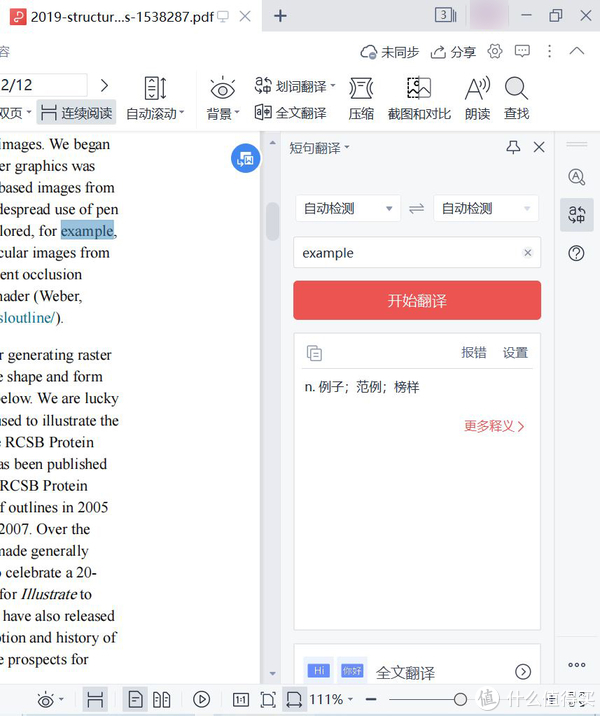Click the blue floating image-convert button
The height and width of the screenshot is (716, 600).
click(x=245, y=158)
